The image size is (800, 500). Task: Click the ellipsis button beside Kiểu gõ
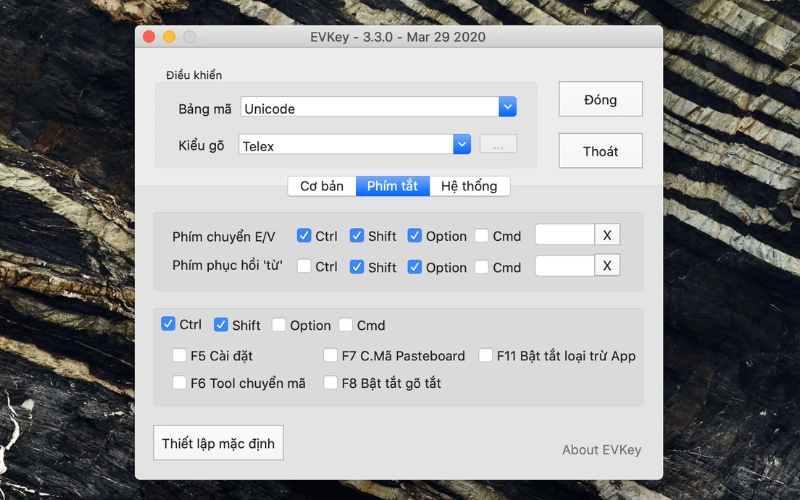click(x=498, y=144)
